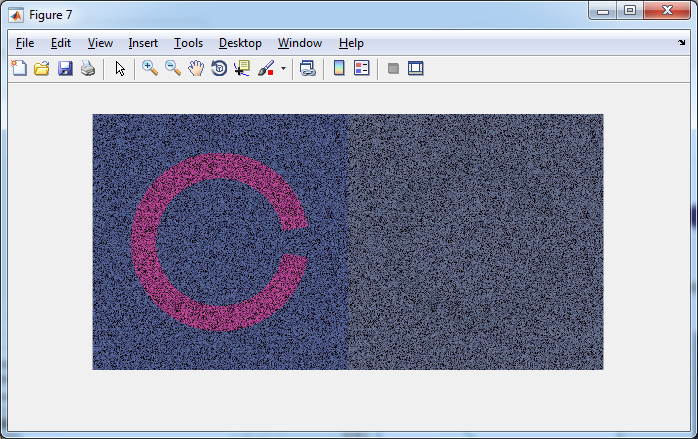Open the File menu

tap(25, 43)
